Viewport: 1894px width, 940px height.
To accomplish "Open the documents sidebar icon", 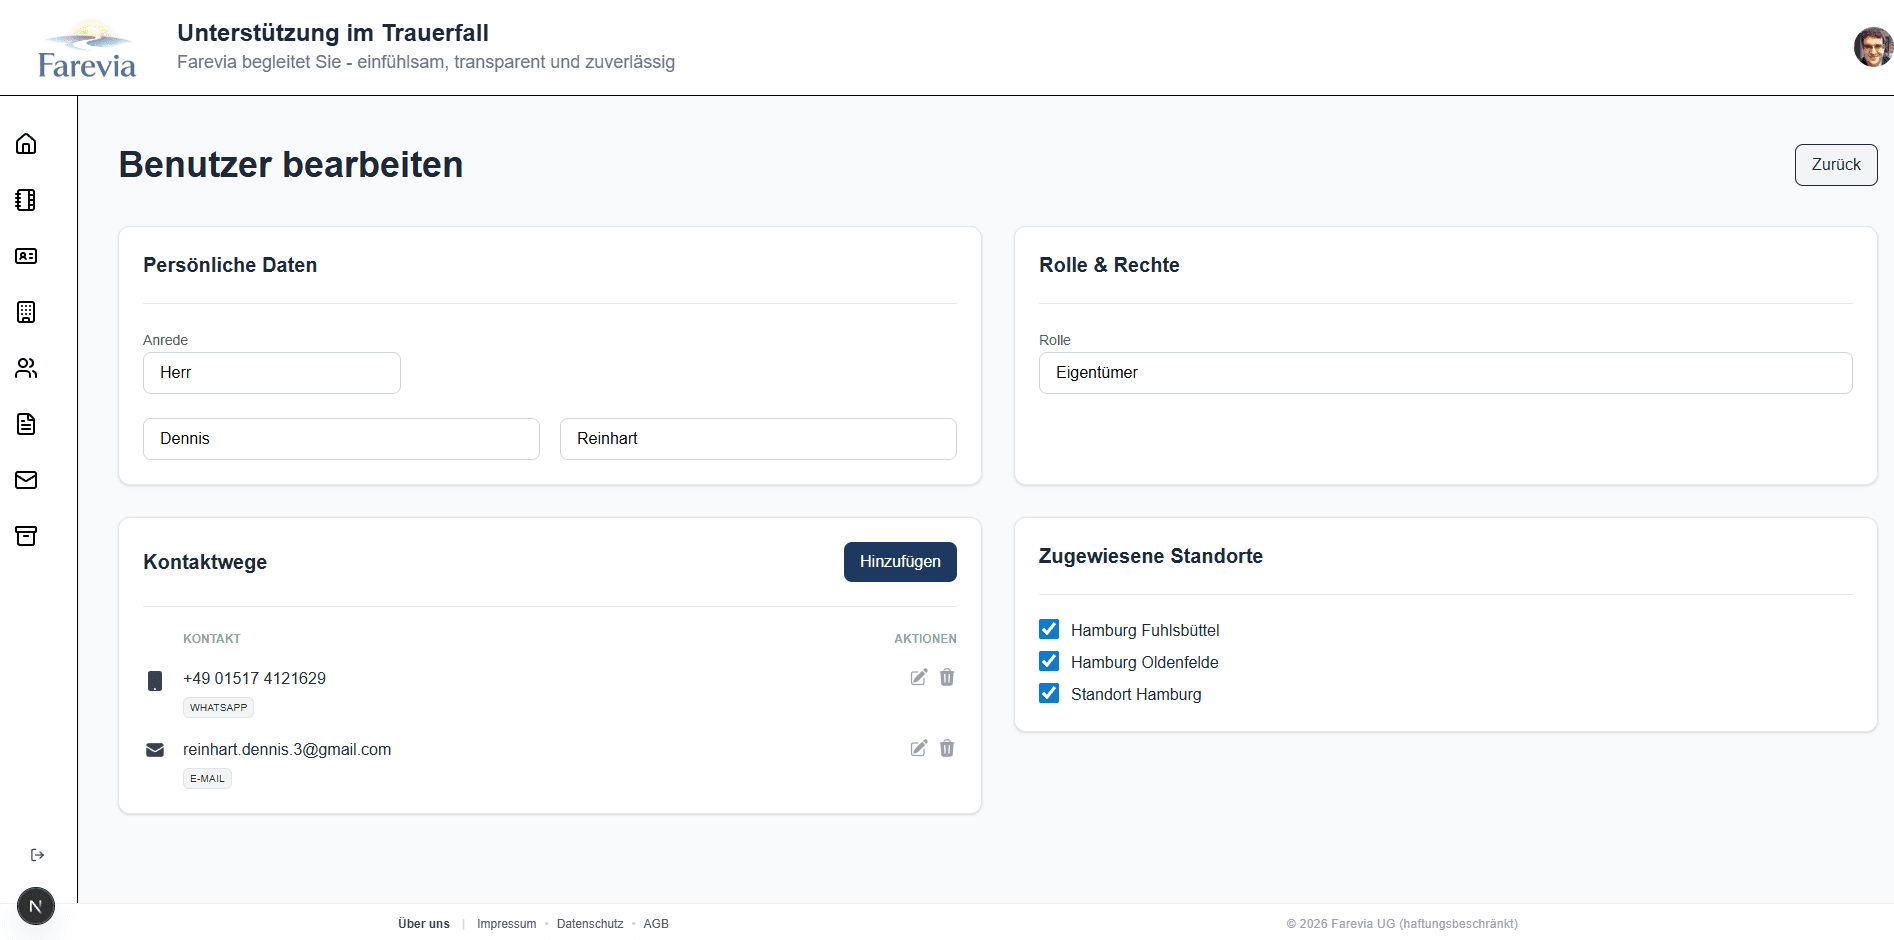I will (x=26, y=424).
